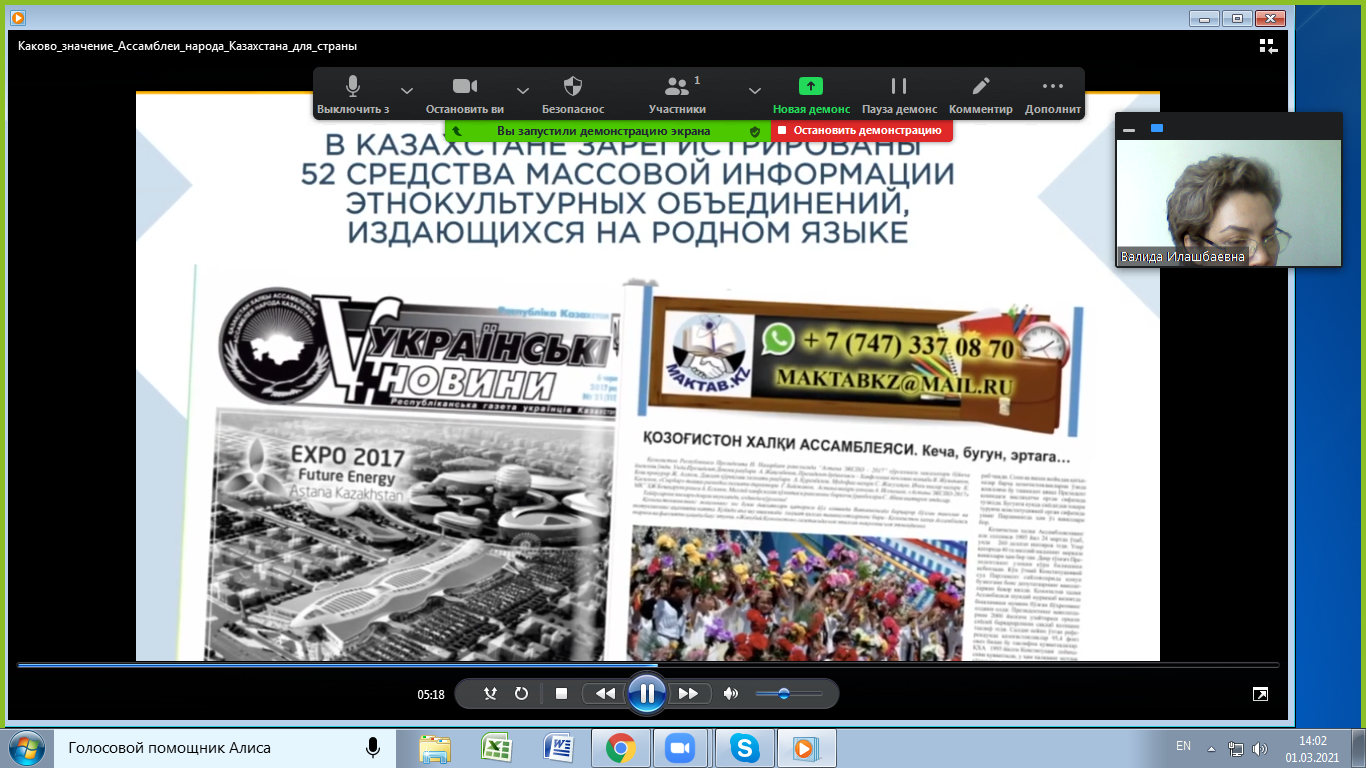Click the EN language indicator
Viewport: 1366px width, 768px height.
pos(1183,746)
